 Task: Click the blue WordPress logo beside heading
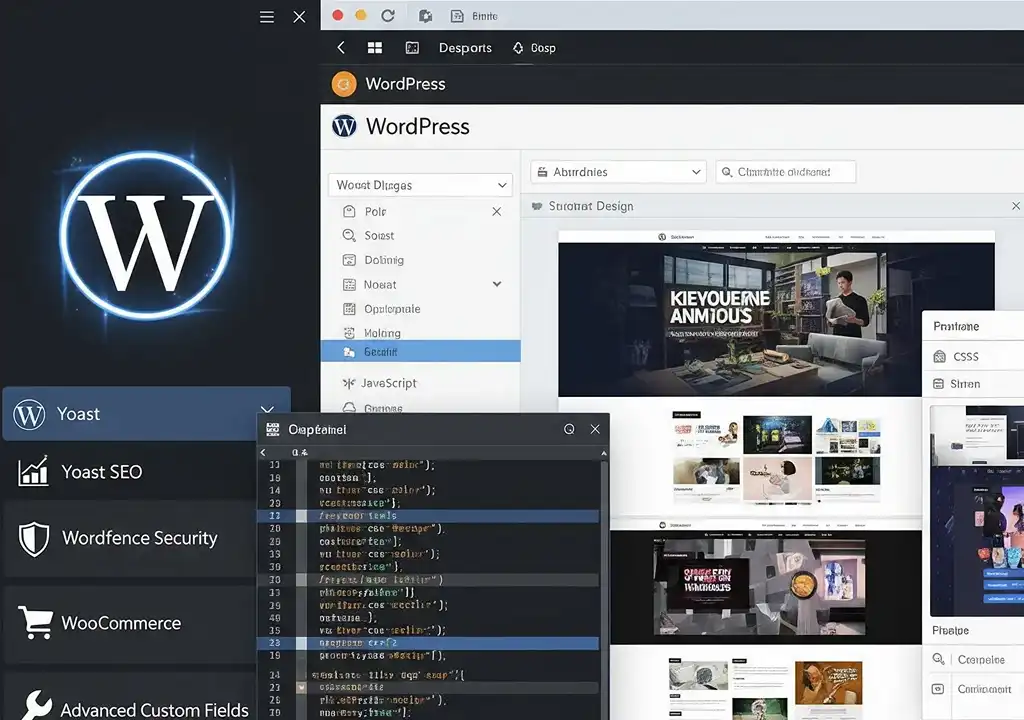point(344,125)
